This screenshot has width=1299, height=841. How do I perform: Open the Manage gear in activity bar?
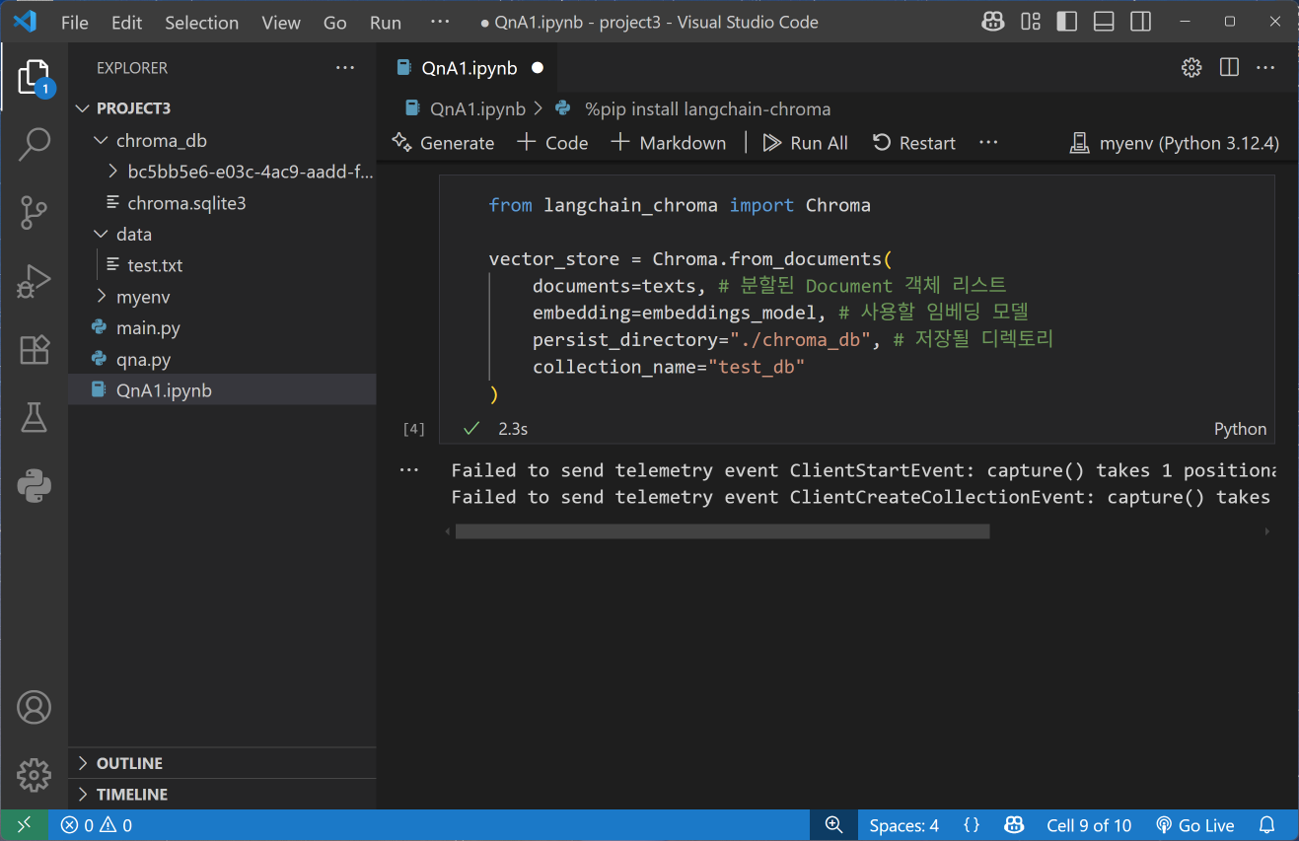pos(34,775)
